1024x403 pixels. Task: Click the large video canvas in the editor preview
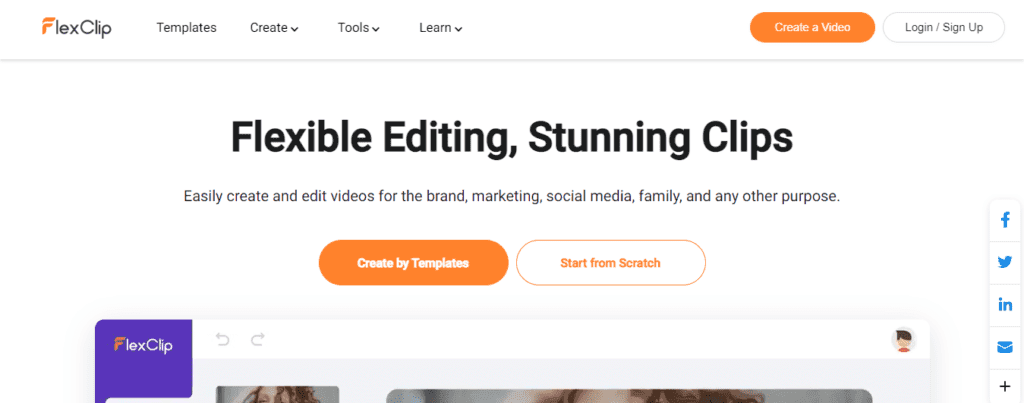[x=629, y=396]
